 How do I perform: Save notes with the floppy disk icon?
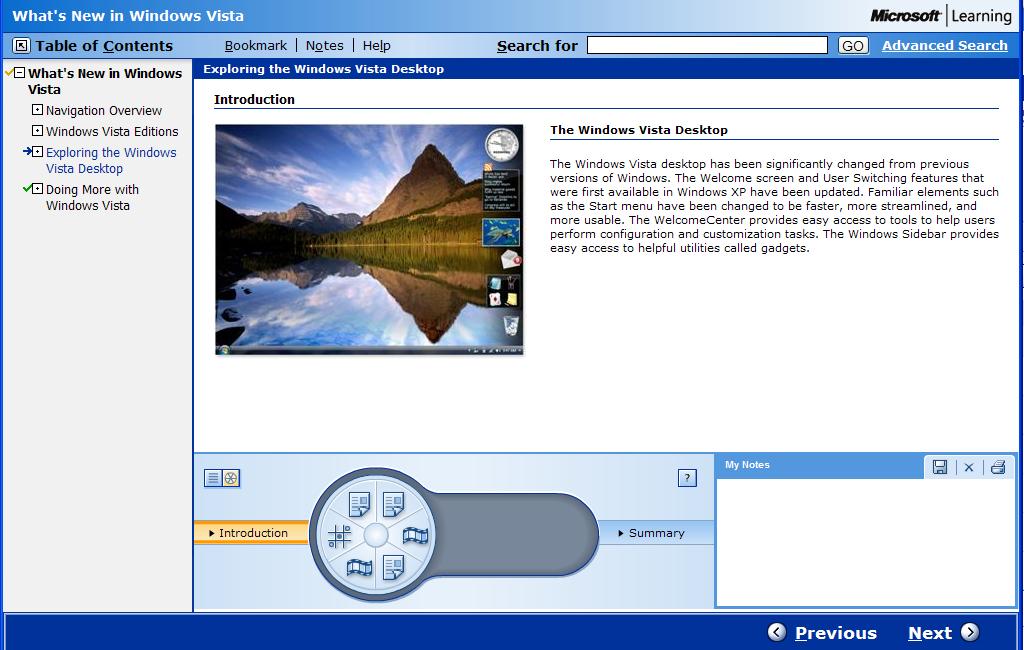click(x=940, y=467)
